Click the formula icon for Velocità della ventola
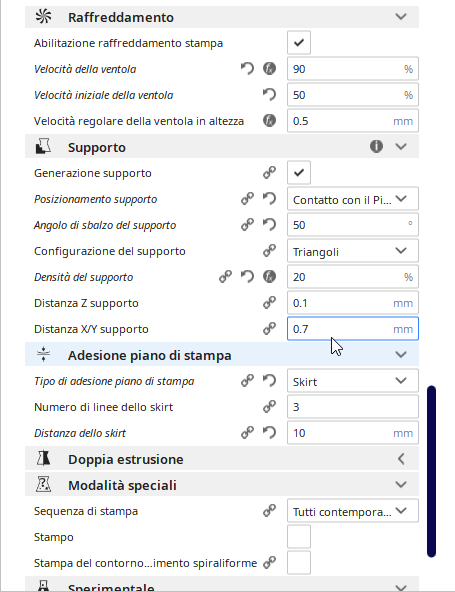The image size is (455, 592). pos(269,69)
